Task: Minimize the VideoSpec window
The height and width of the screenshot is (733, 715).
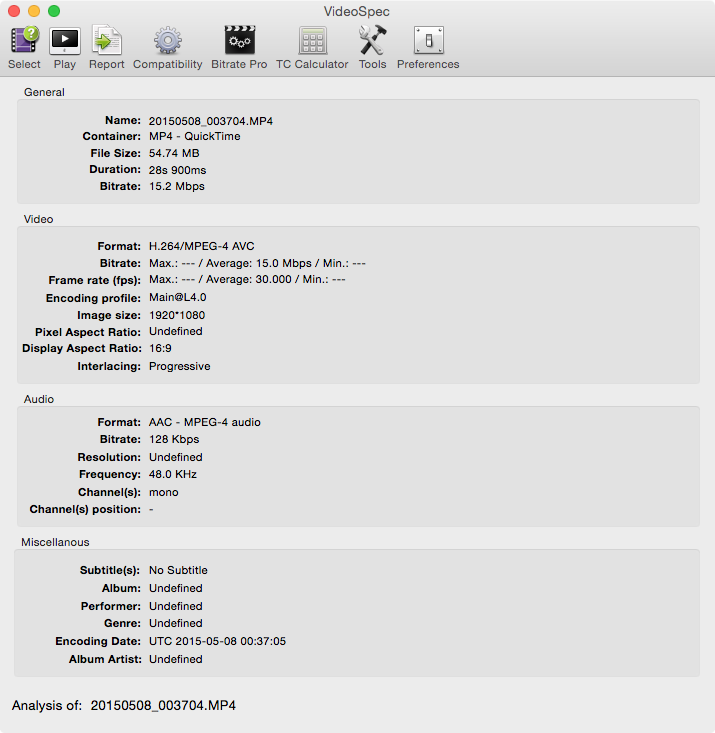Action: 34,11
